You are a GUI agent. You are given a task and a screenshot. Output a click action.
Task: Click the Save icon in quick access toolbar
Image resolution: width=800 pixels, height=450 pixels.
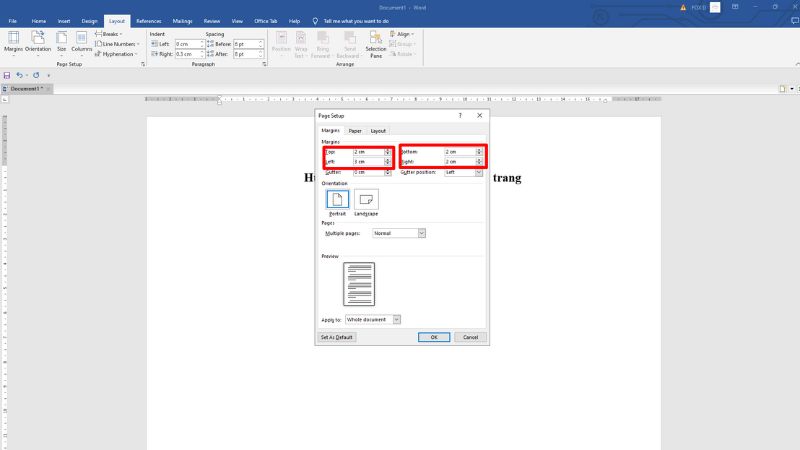click(x=7, y=75)
